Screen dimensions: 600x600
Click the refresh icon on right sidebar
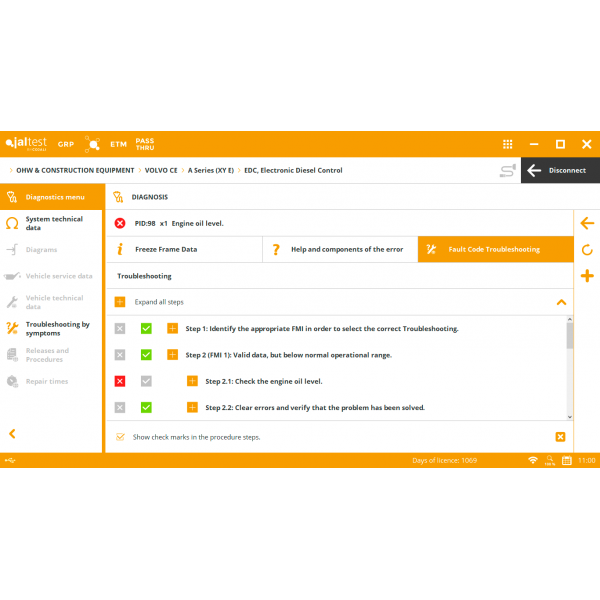[587, 250]
